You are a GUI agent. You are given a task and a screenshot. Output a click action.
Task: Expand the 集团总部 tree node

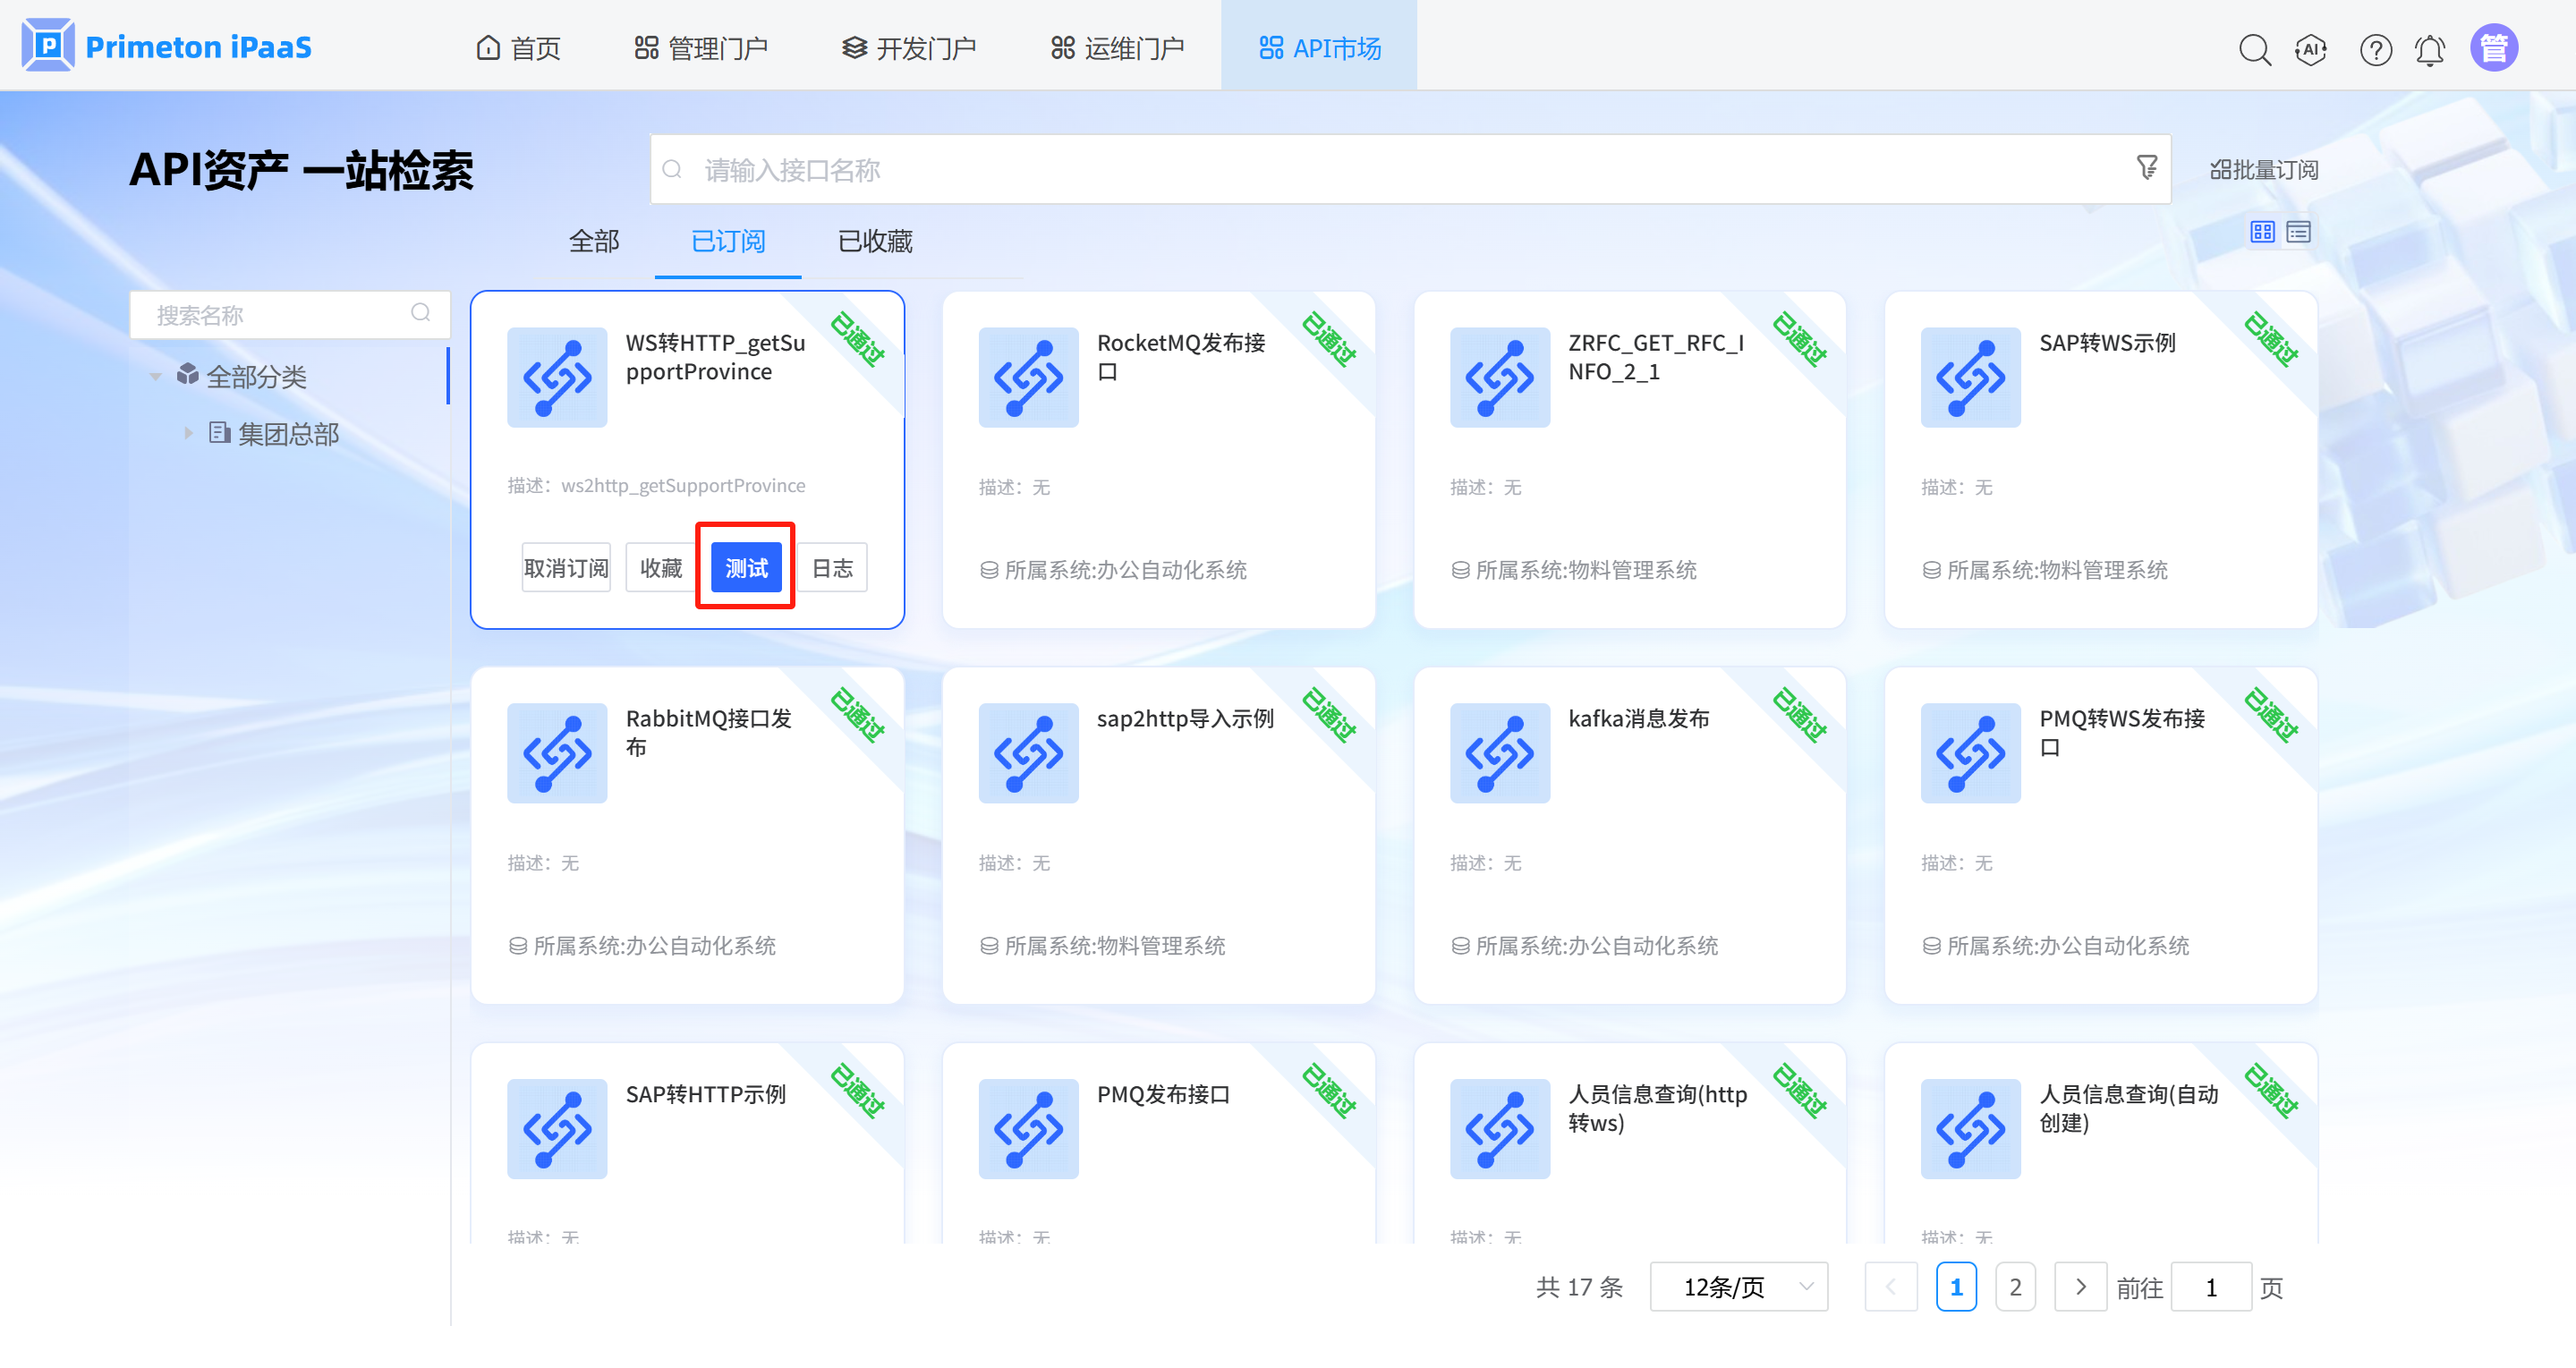(188, 433)
